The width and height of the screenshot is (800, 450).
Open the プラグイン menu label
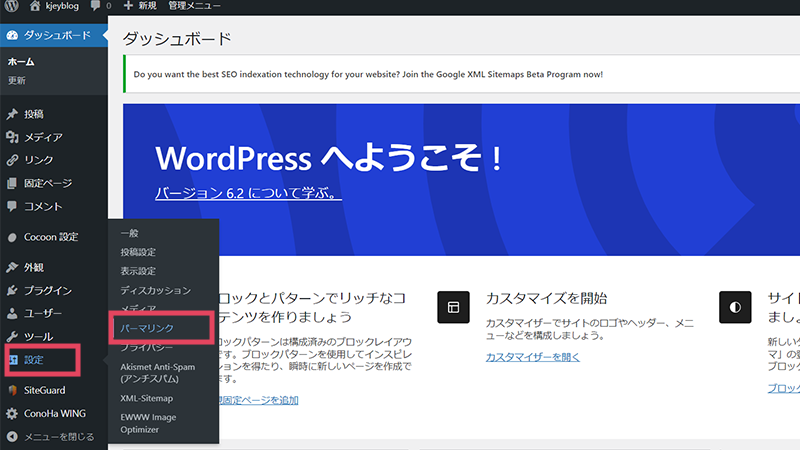pos(48,290)
